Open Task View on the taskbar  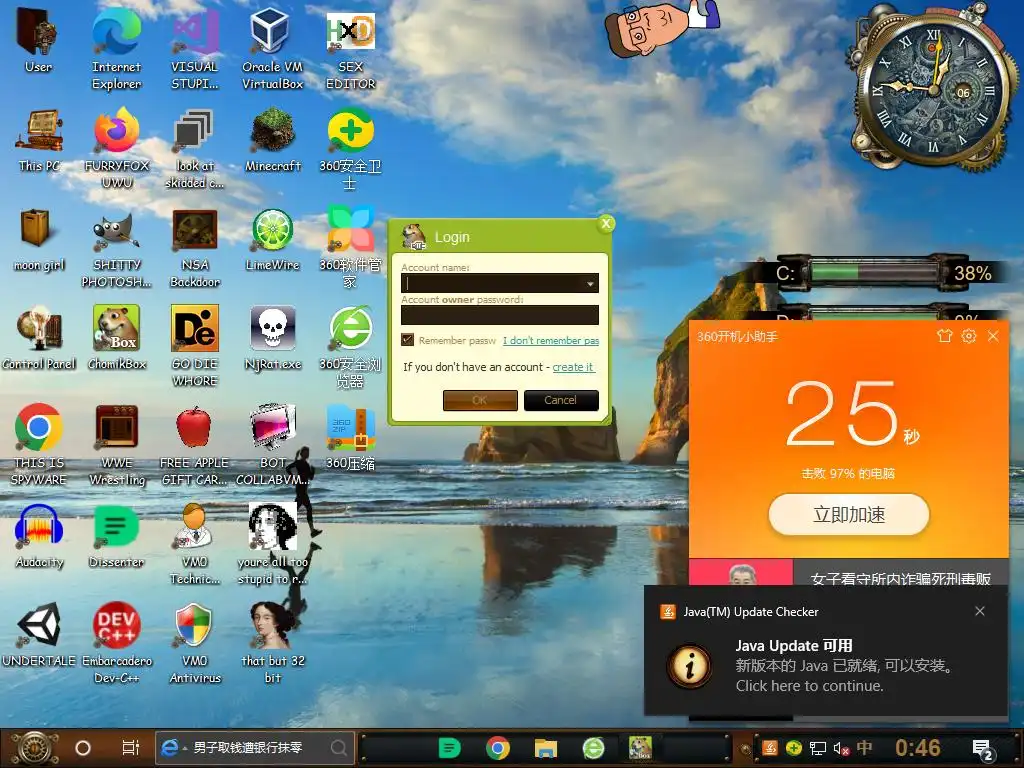(131, 748)
